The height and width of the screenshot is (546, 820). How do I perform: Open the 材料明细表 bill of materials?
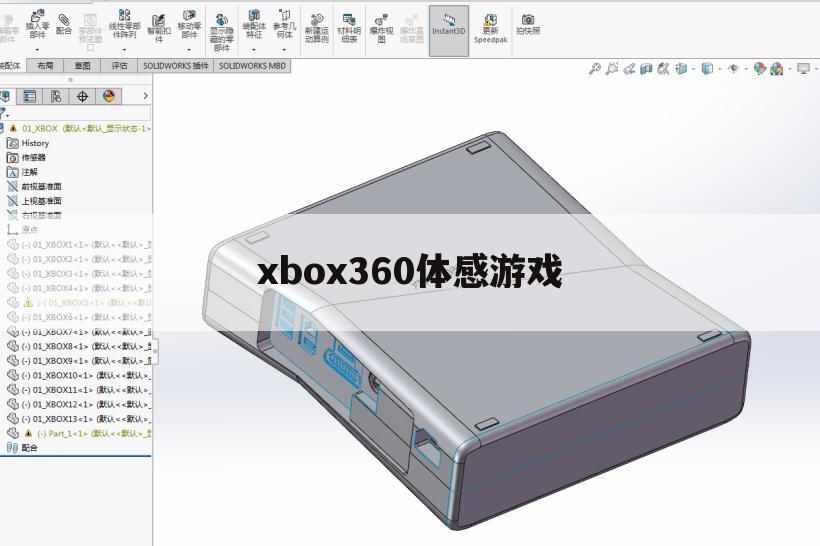coord(349,28)
